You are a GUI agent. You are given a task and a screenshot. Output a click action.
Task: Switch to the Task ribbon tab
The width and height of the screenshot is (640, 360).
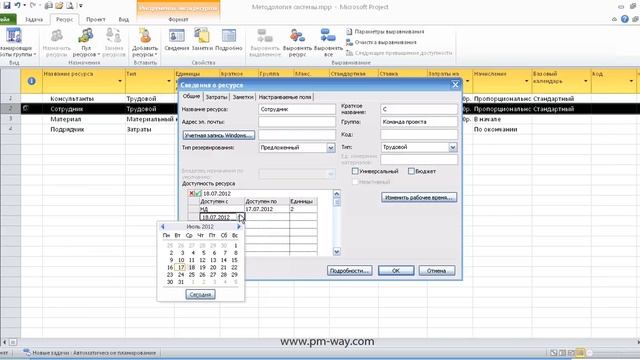click(x=34, y=19)
